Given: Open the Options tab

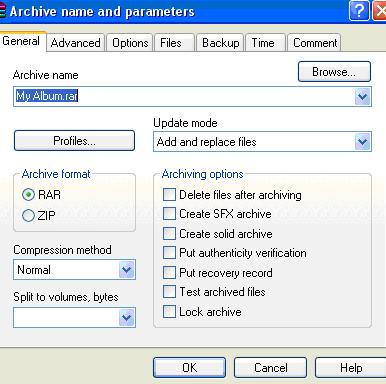Looking at the screenshot, I should [130, 43].
